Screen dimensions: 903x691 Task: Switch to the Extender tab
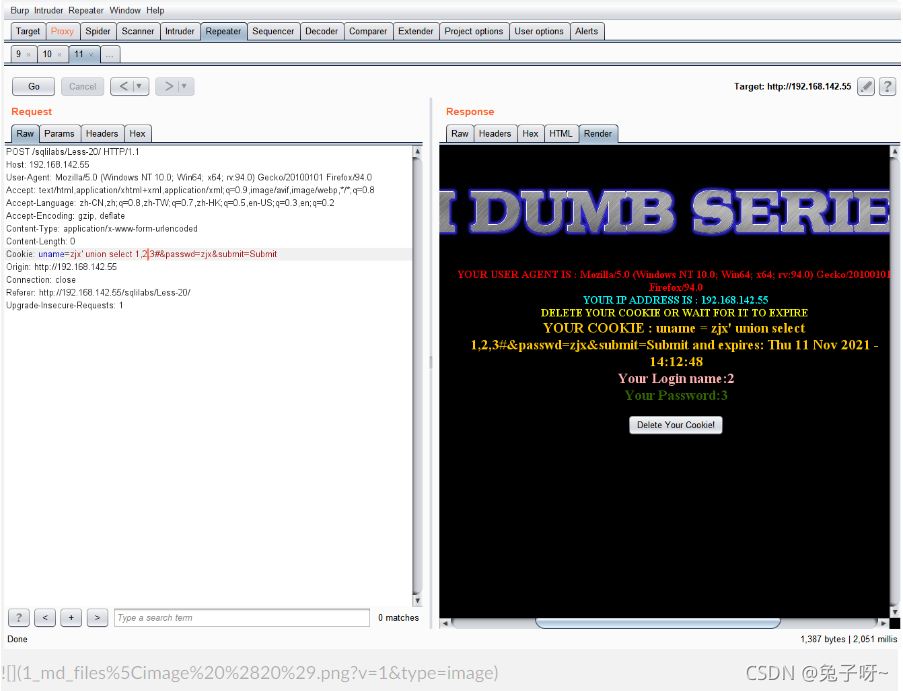click(x=415, y=31)
